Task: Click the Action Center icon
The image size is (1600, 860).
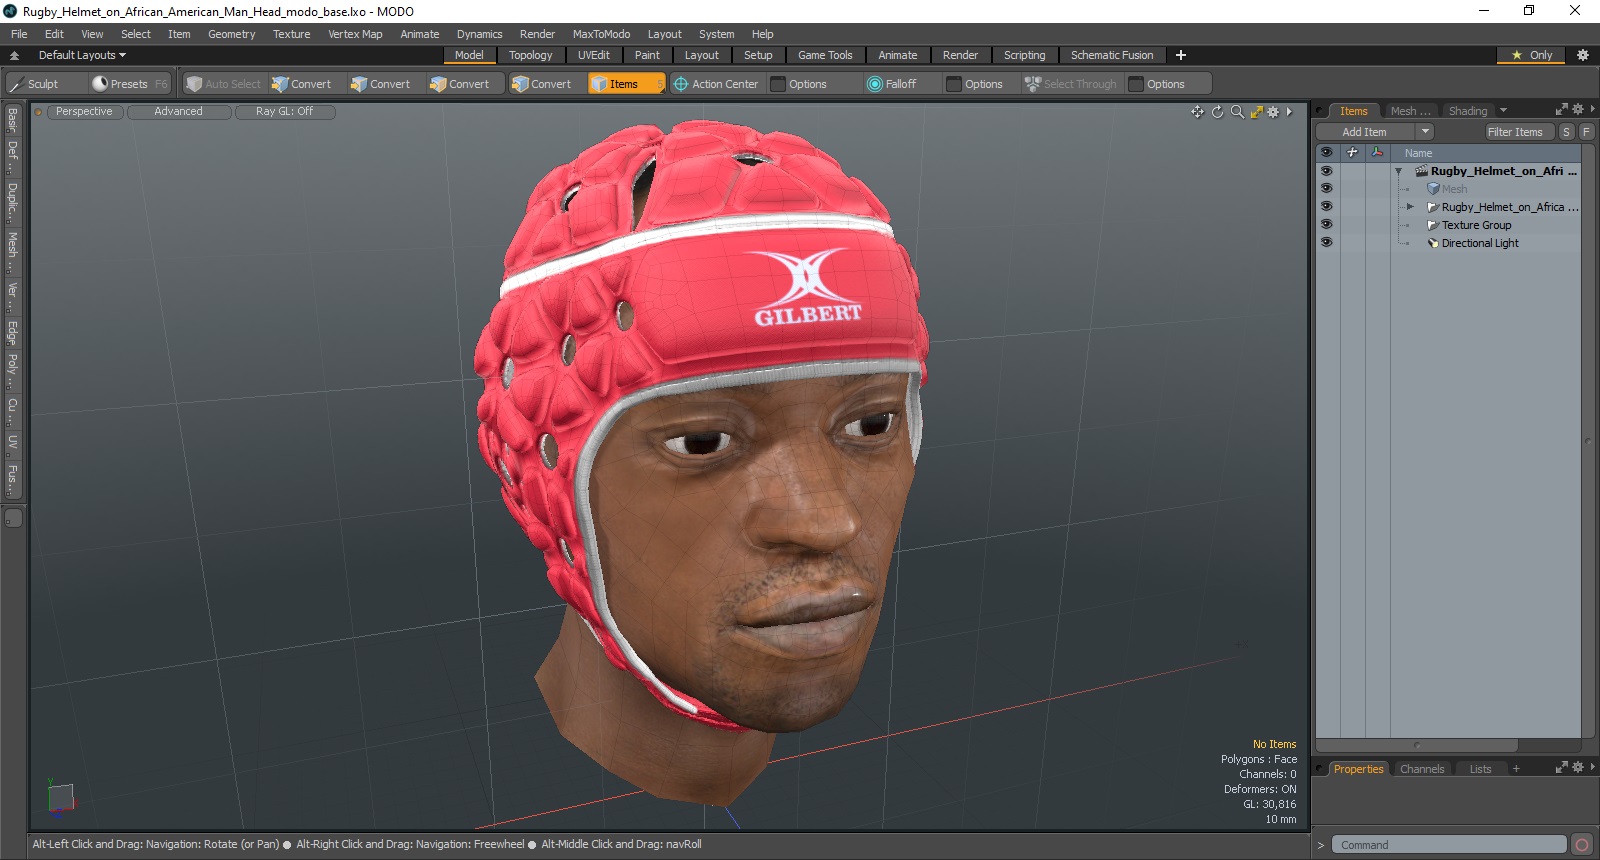Action: (x=681, y=84)
